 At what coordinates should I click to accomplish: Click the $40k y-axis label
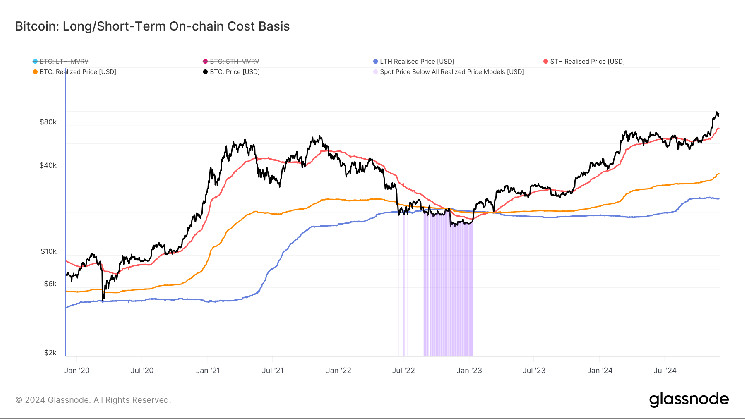click(x=48, y=165)
